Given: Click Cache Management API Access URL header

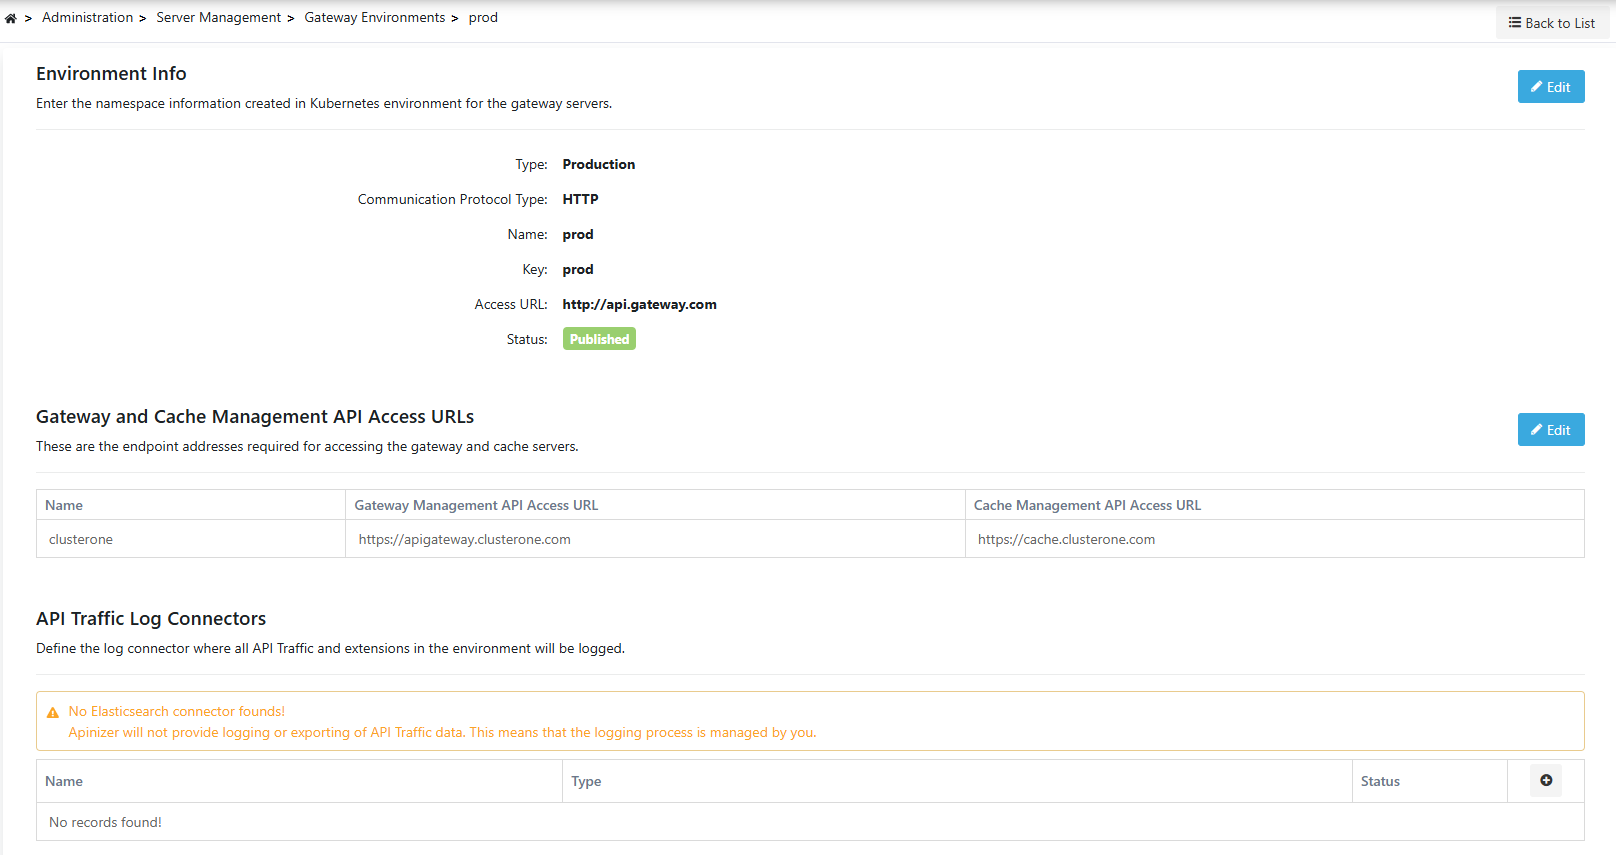Looking at the screenshot, I should click(1087, 505).
